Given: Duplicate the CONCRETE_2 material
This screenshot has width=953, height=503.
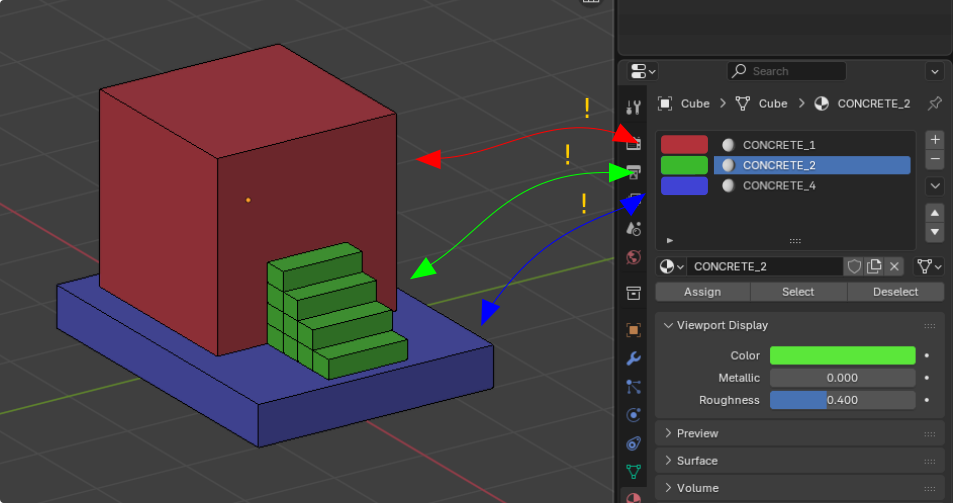Looking at the screenshot, I should point(874,266).
